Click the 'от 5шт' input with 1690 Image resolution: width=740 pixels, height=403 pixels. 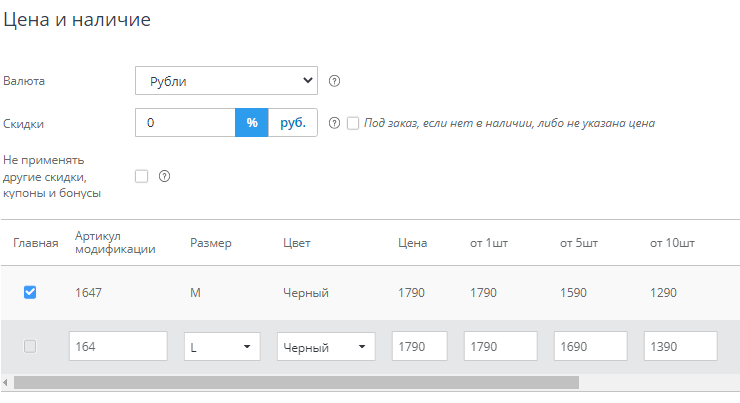tap(591, 347)
